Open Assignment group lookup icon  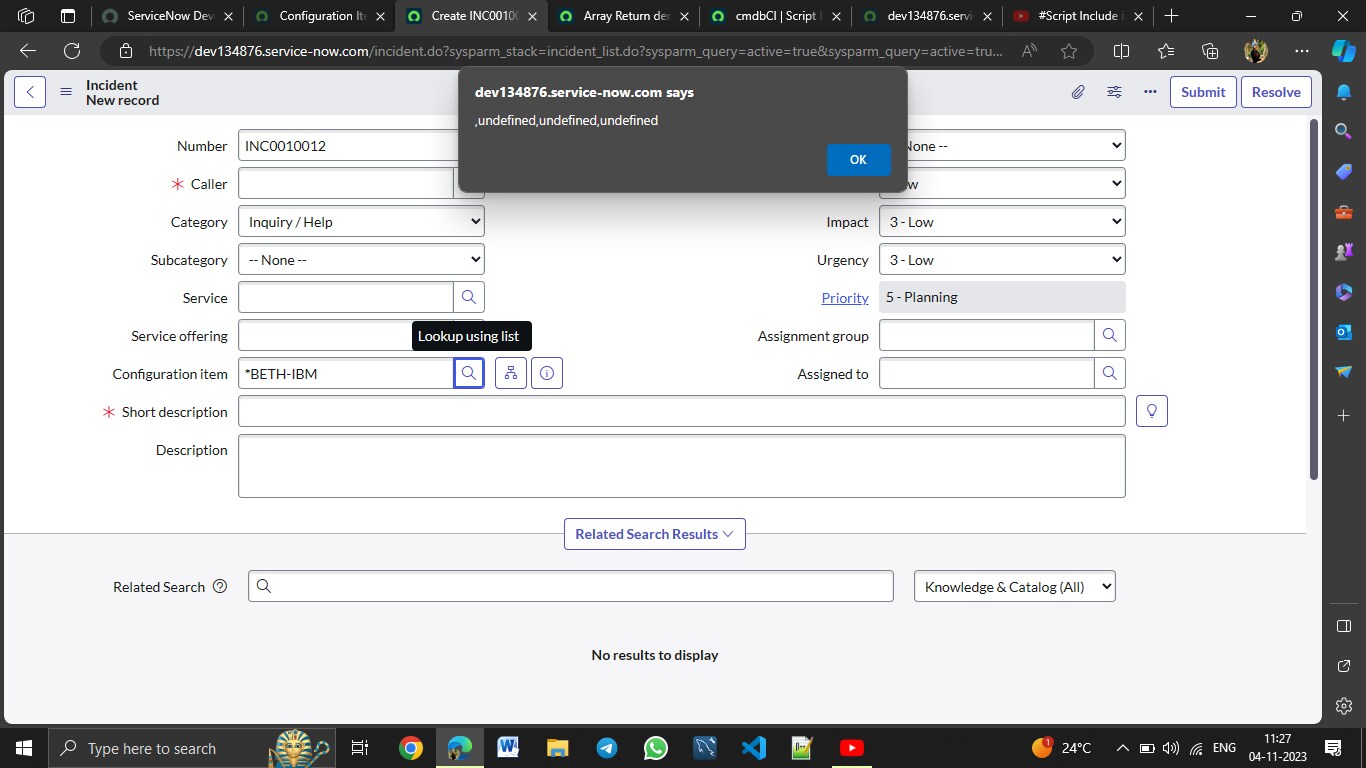(x=1110, y=336)
